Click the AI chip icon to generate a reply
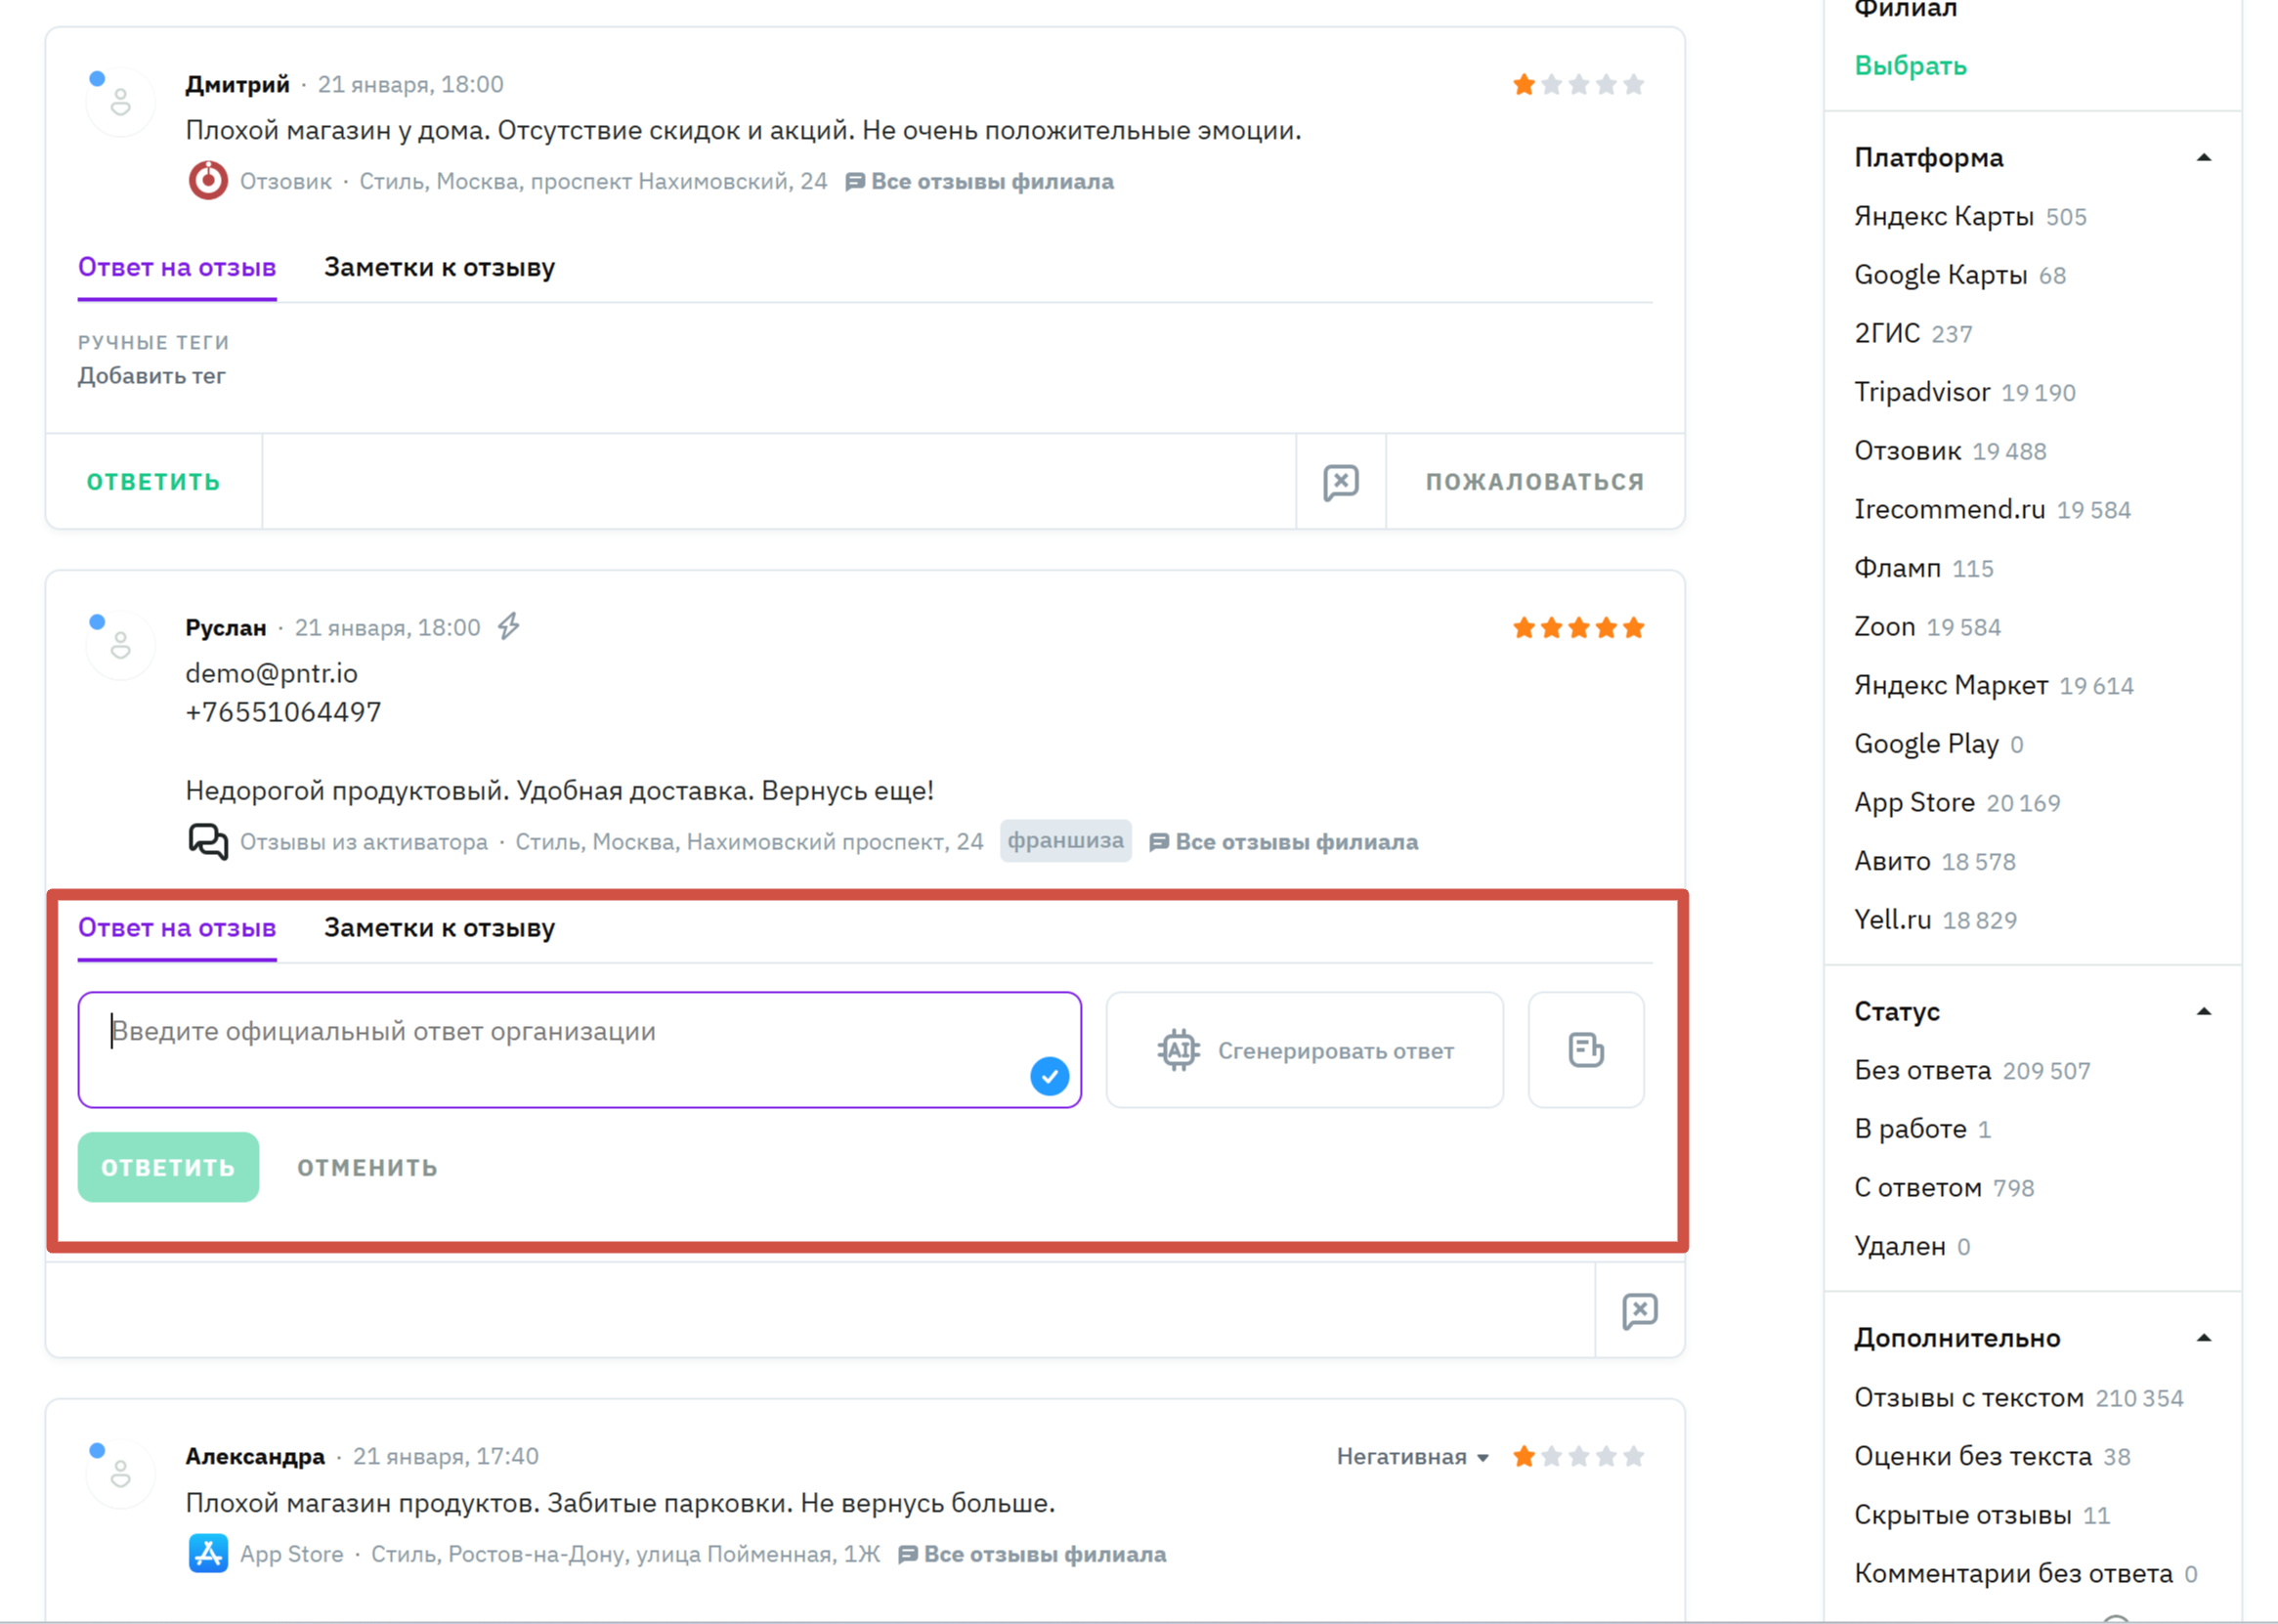This screenshot has width=2278, height=1624. (1178, 1050)
